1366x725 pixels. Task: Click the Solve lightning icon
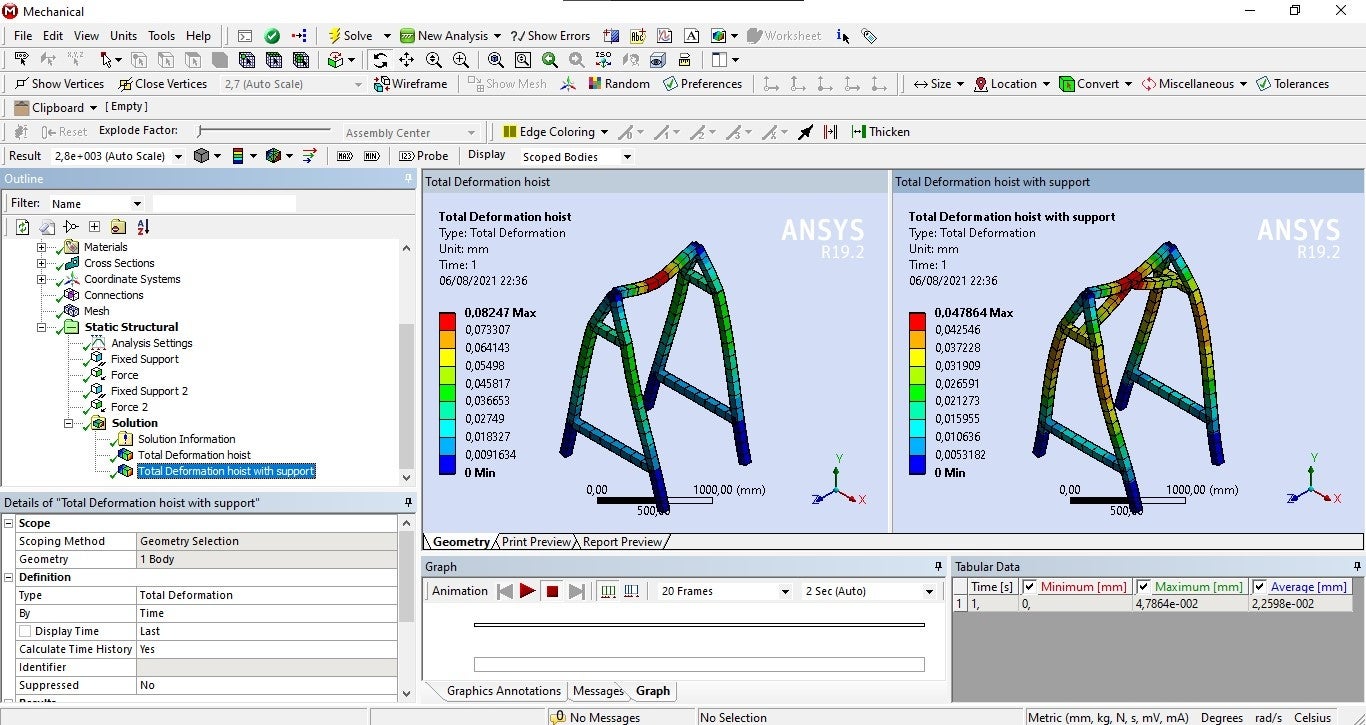[x=334, y=36]
